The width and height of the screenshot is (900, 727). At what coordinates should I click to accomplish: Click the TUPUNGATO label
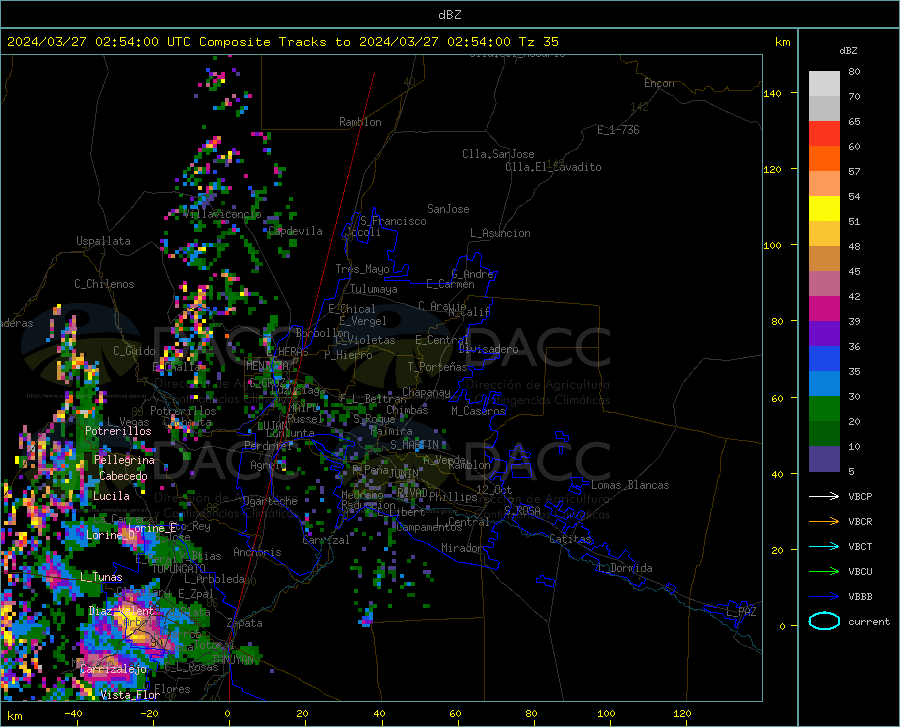[179, 569]
